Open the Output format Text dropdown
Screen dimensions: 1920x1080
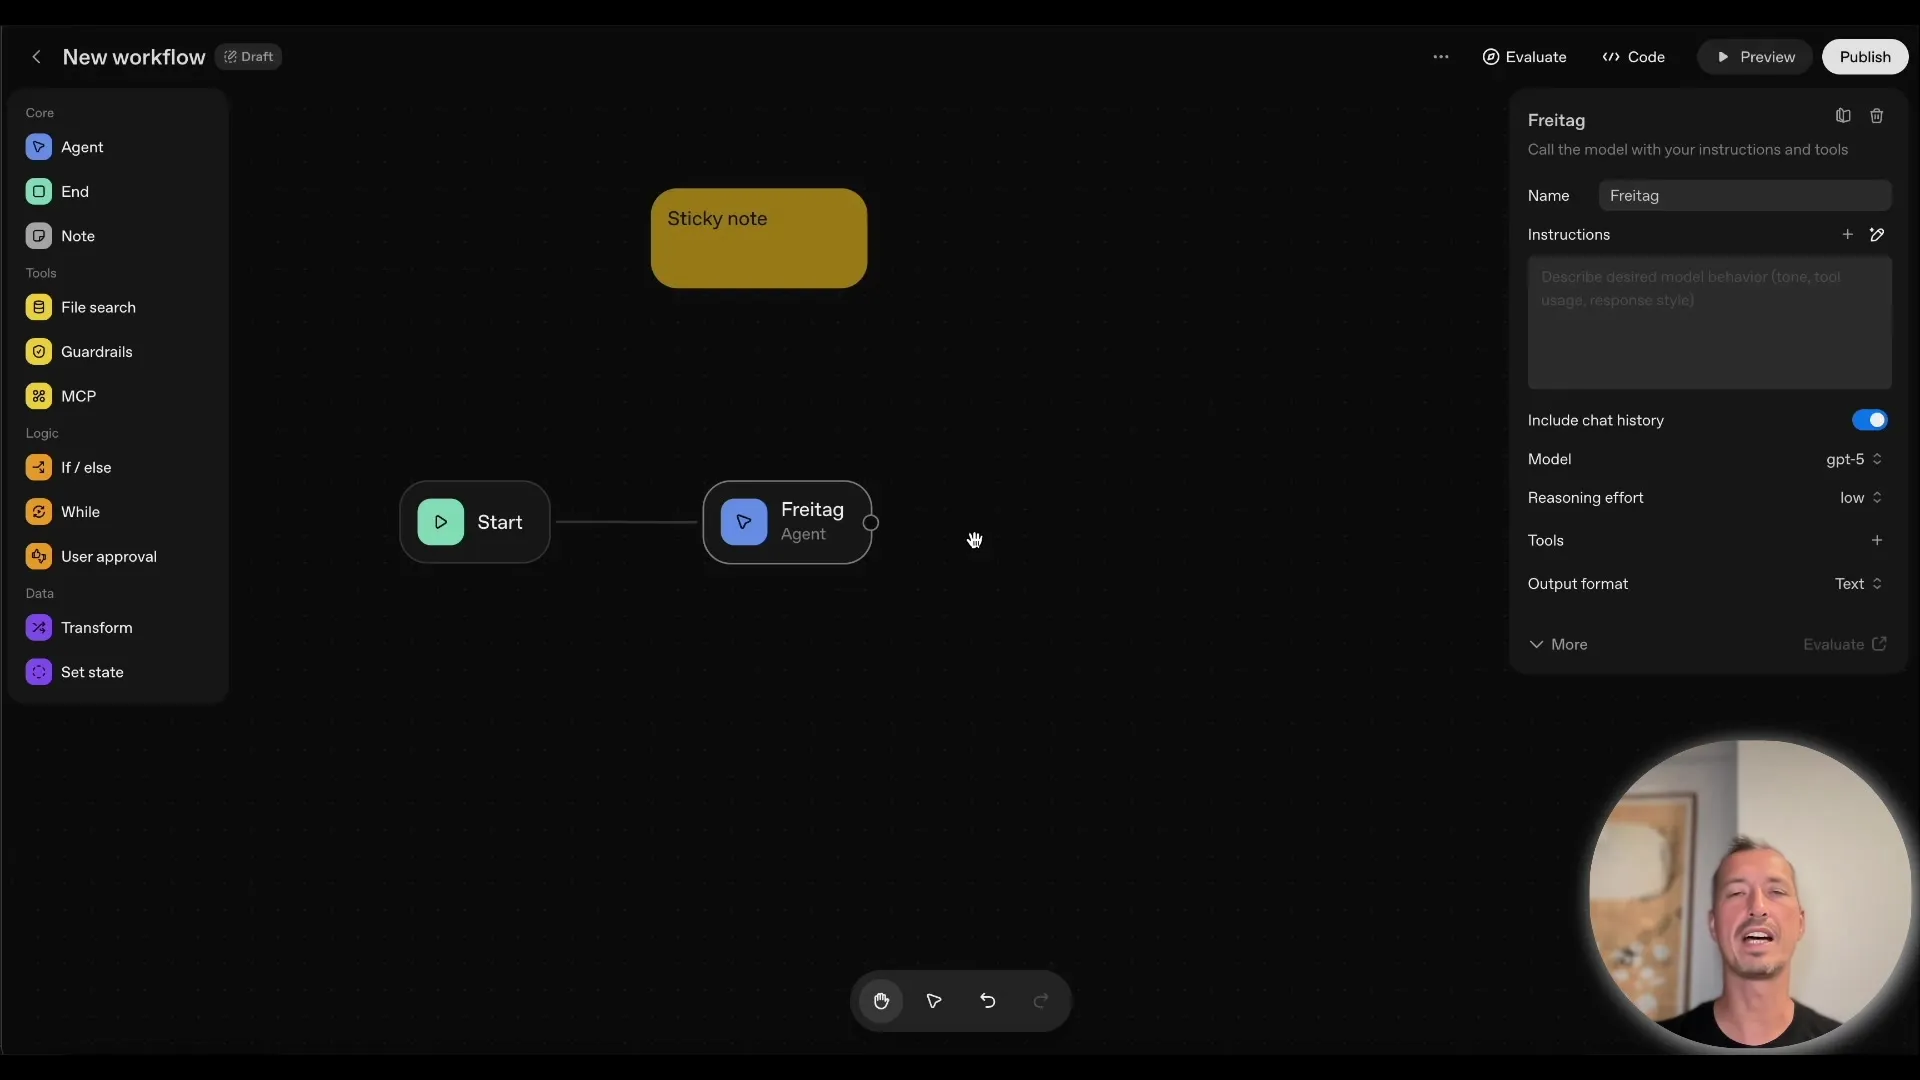[x=1857, y=584]
